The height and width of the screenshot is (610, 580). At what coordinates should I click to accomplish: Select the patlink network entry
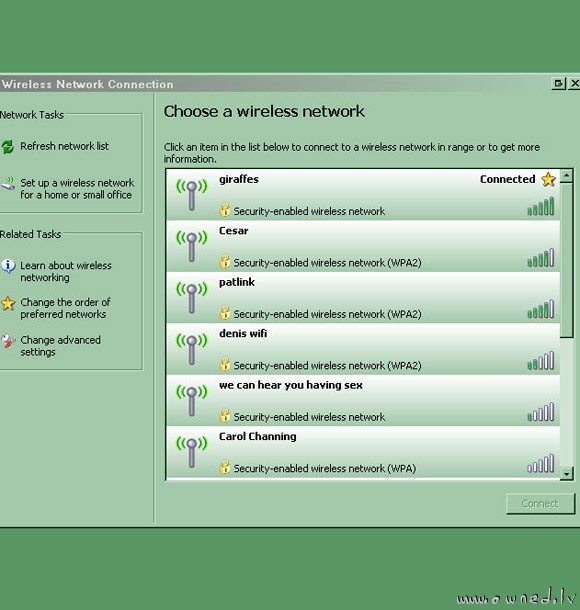363,298
